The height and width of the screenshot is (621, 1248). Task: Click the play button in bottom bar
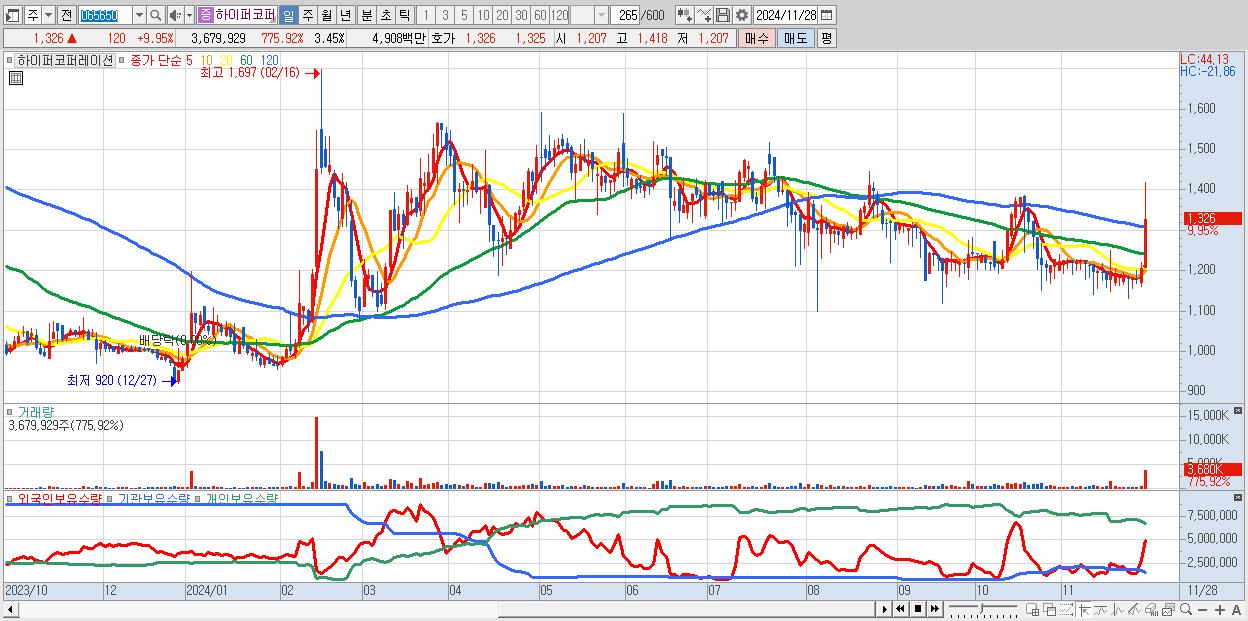885,609
